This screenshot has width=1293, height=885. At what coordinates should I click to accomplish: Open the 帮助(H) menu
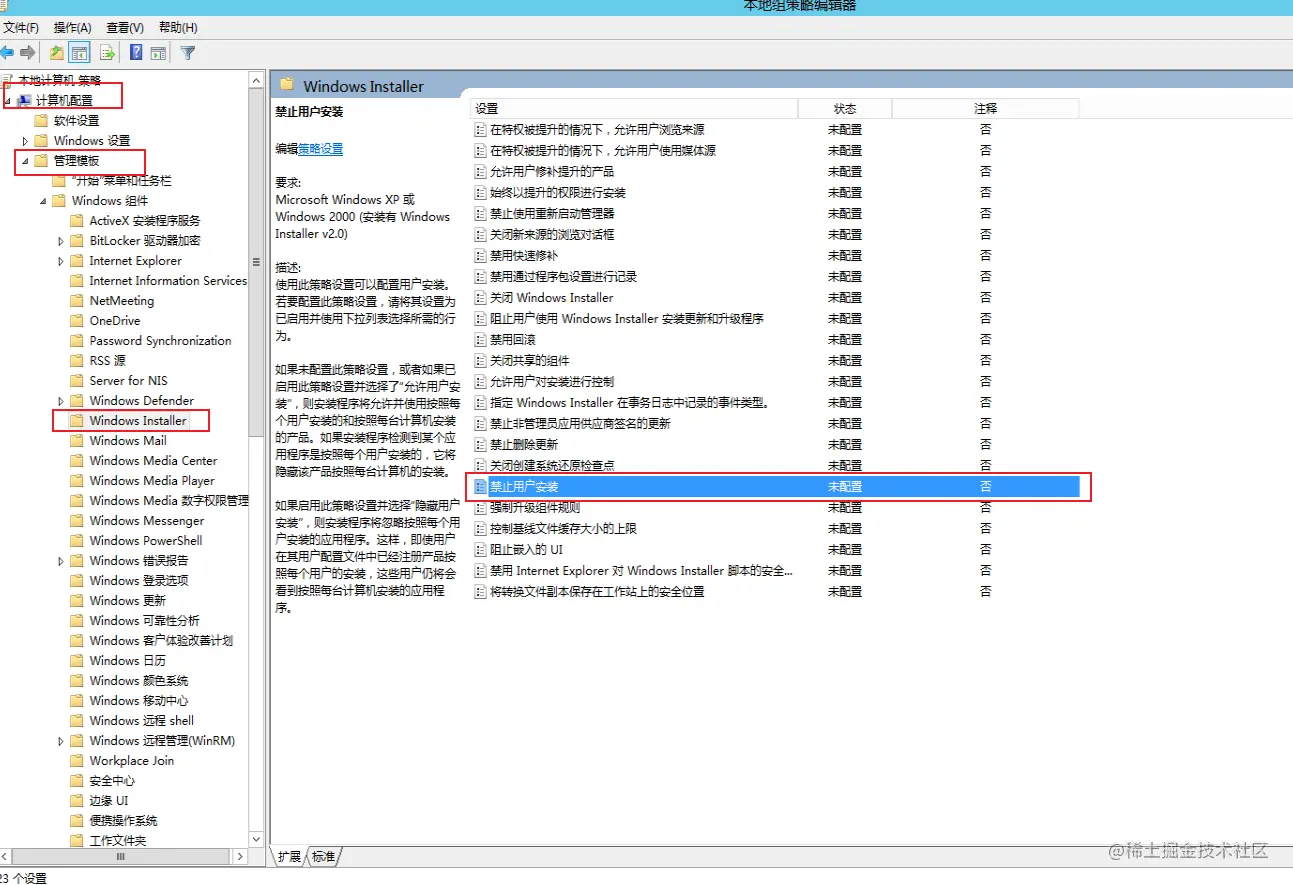[178, 27]
